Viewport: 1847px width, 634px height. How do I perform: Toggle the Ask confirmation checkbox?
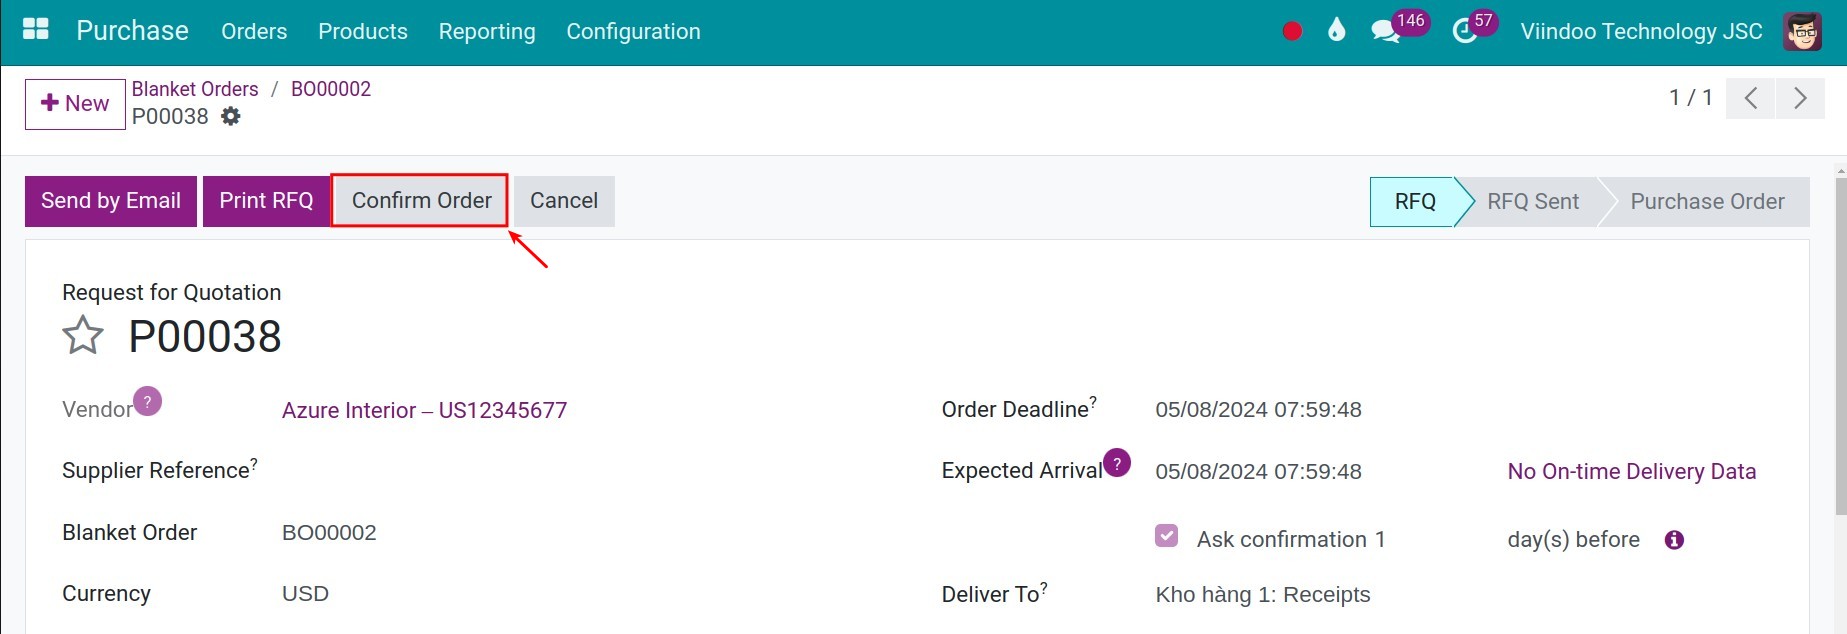(1166, 536)
